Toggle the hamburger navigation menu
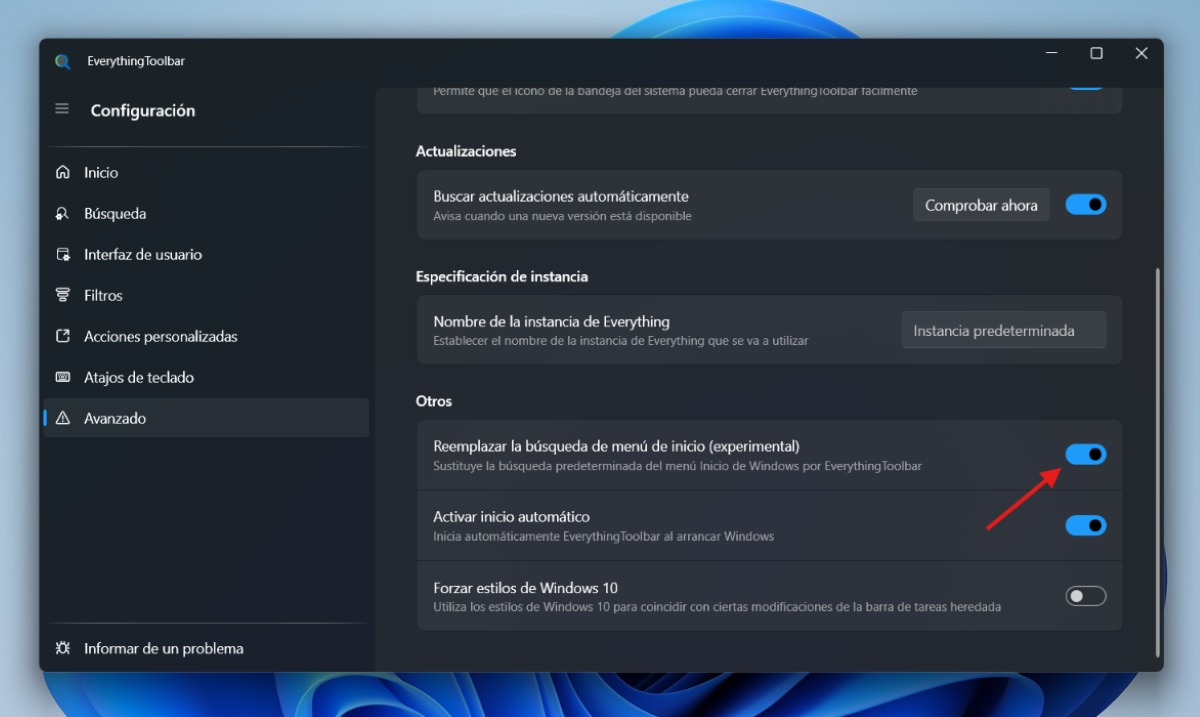1200x717 pixels. click(x=62, y=109)
